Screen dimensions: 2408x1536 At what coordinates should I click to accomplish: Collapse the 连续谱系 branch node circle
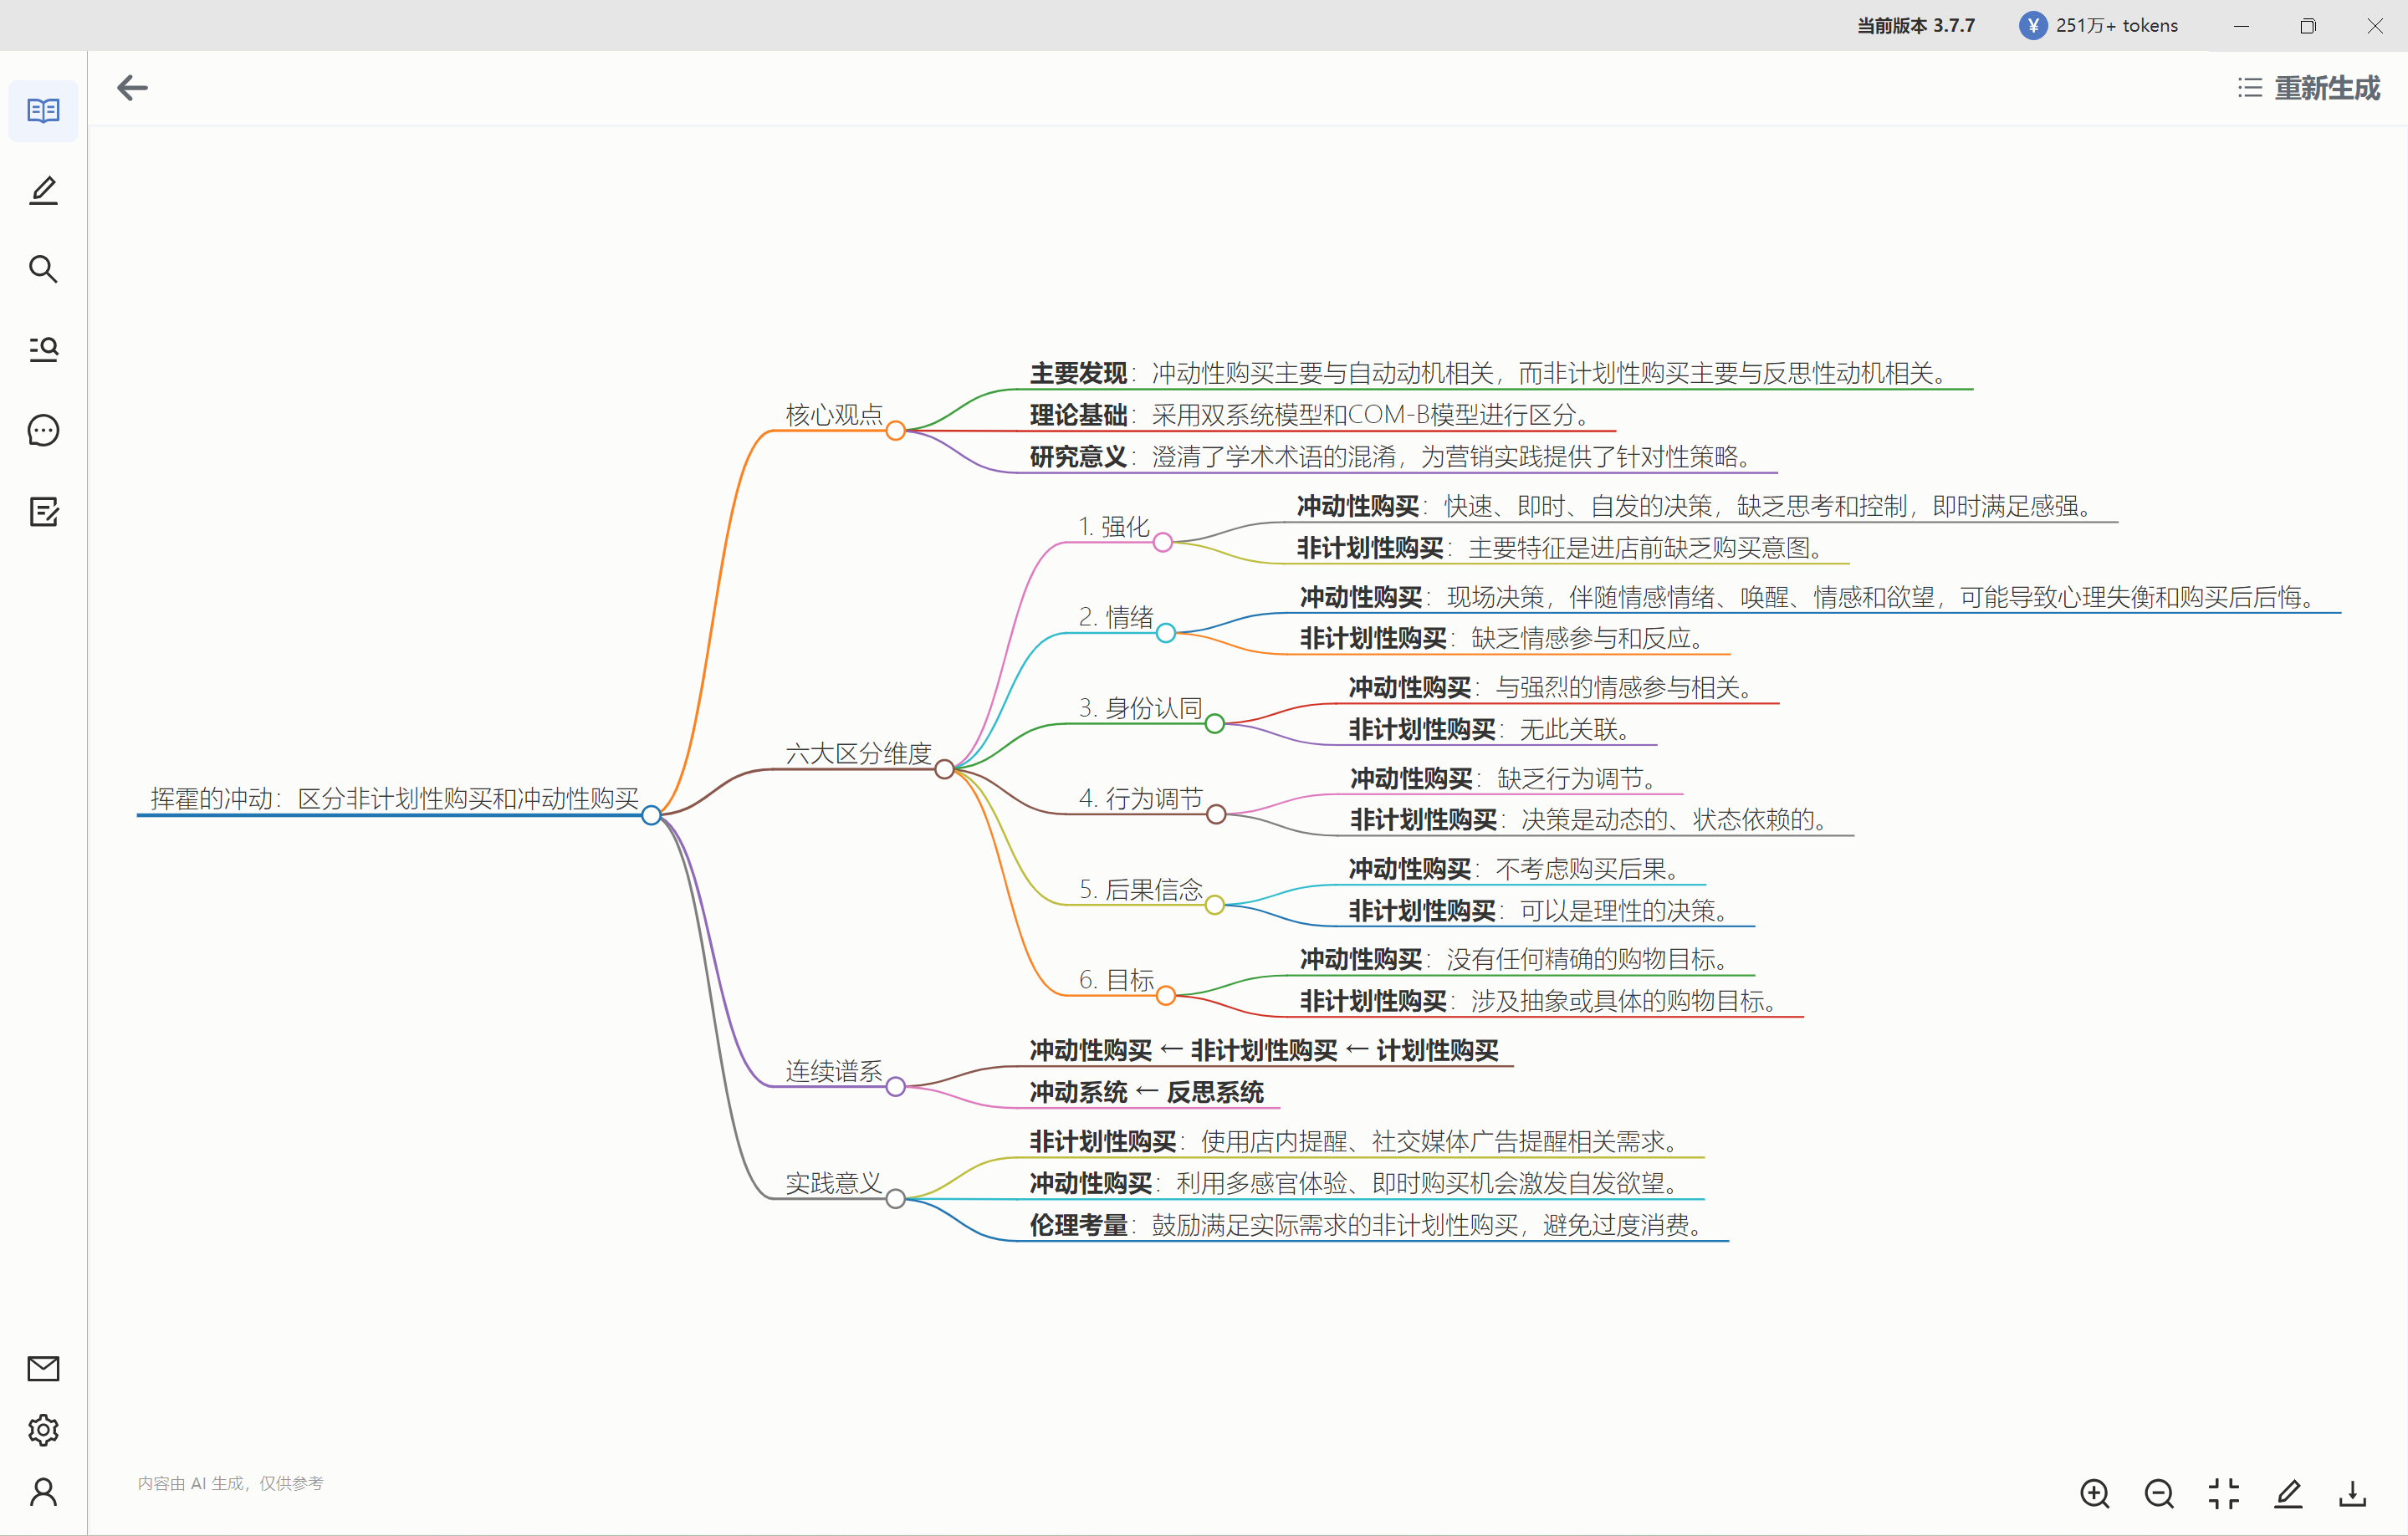point(896,1086)
